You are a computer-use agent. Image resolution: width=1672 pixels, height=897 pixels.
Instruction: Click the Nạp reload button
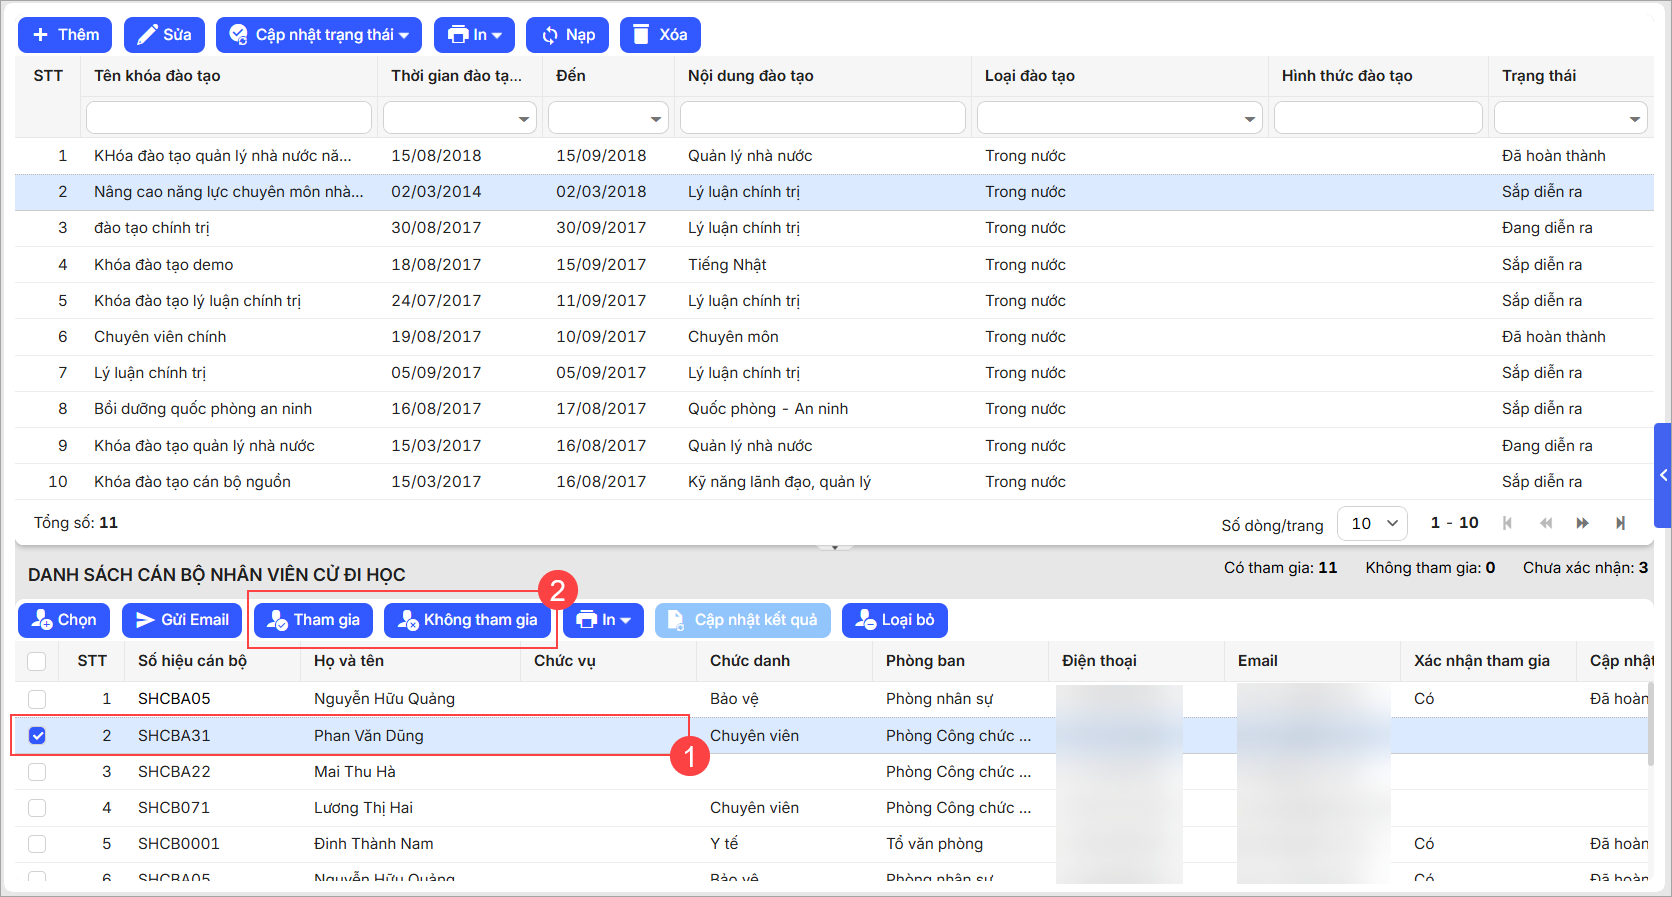coord(568,35)
